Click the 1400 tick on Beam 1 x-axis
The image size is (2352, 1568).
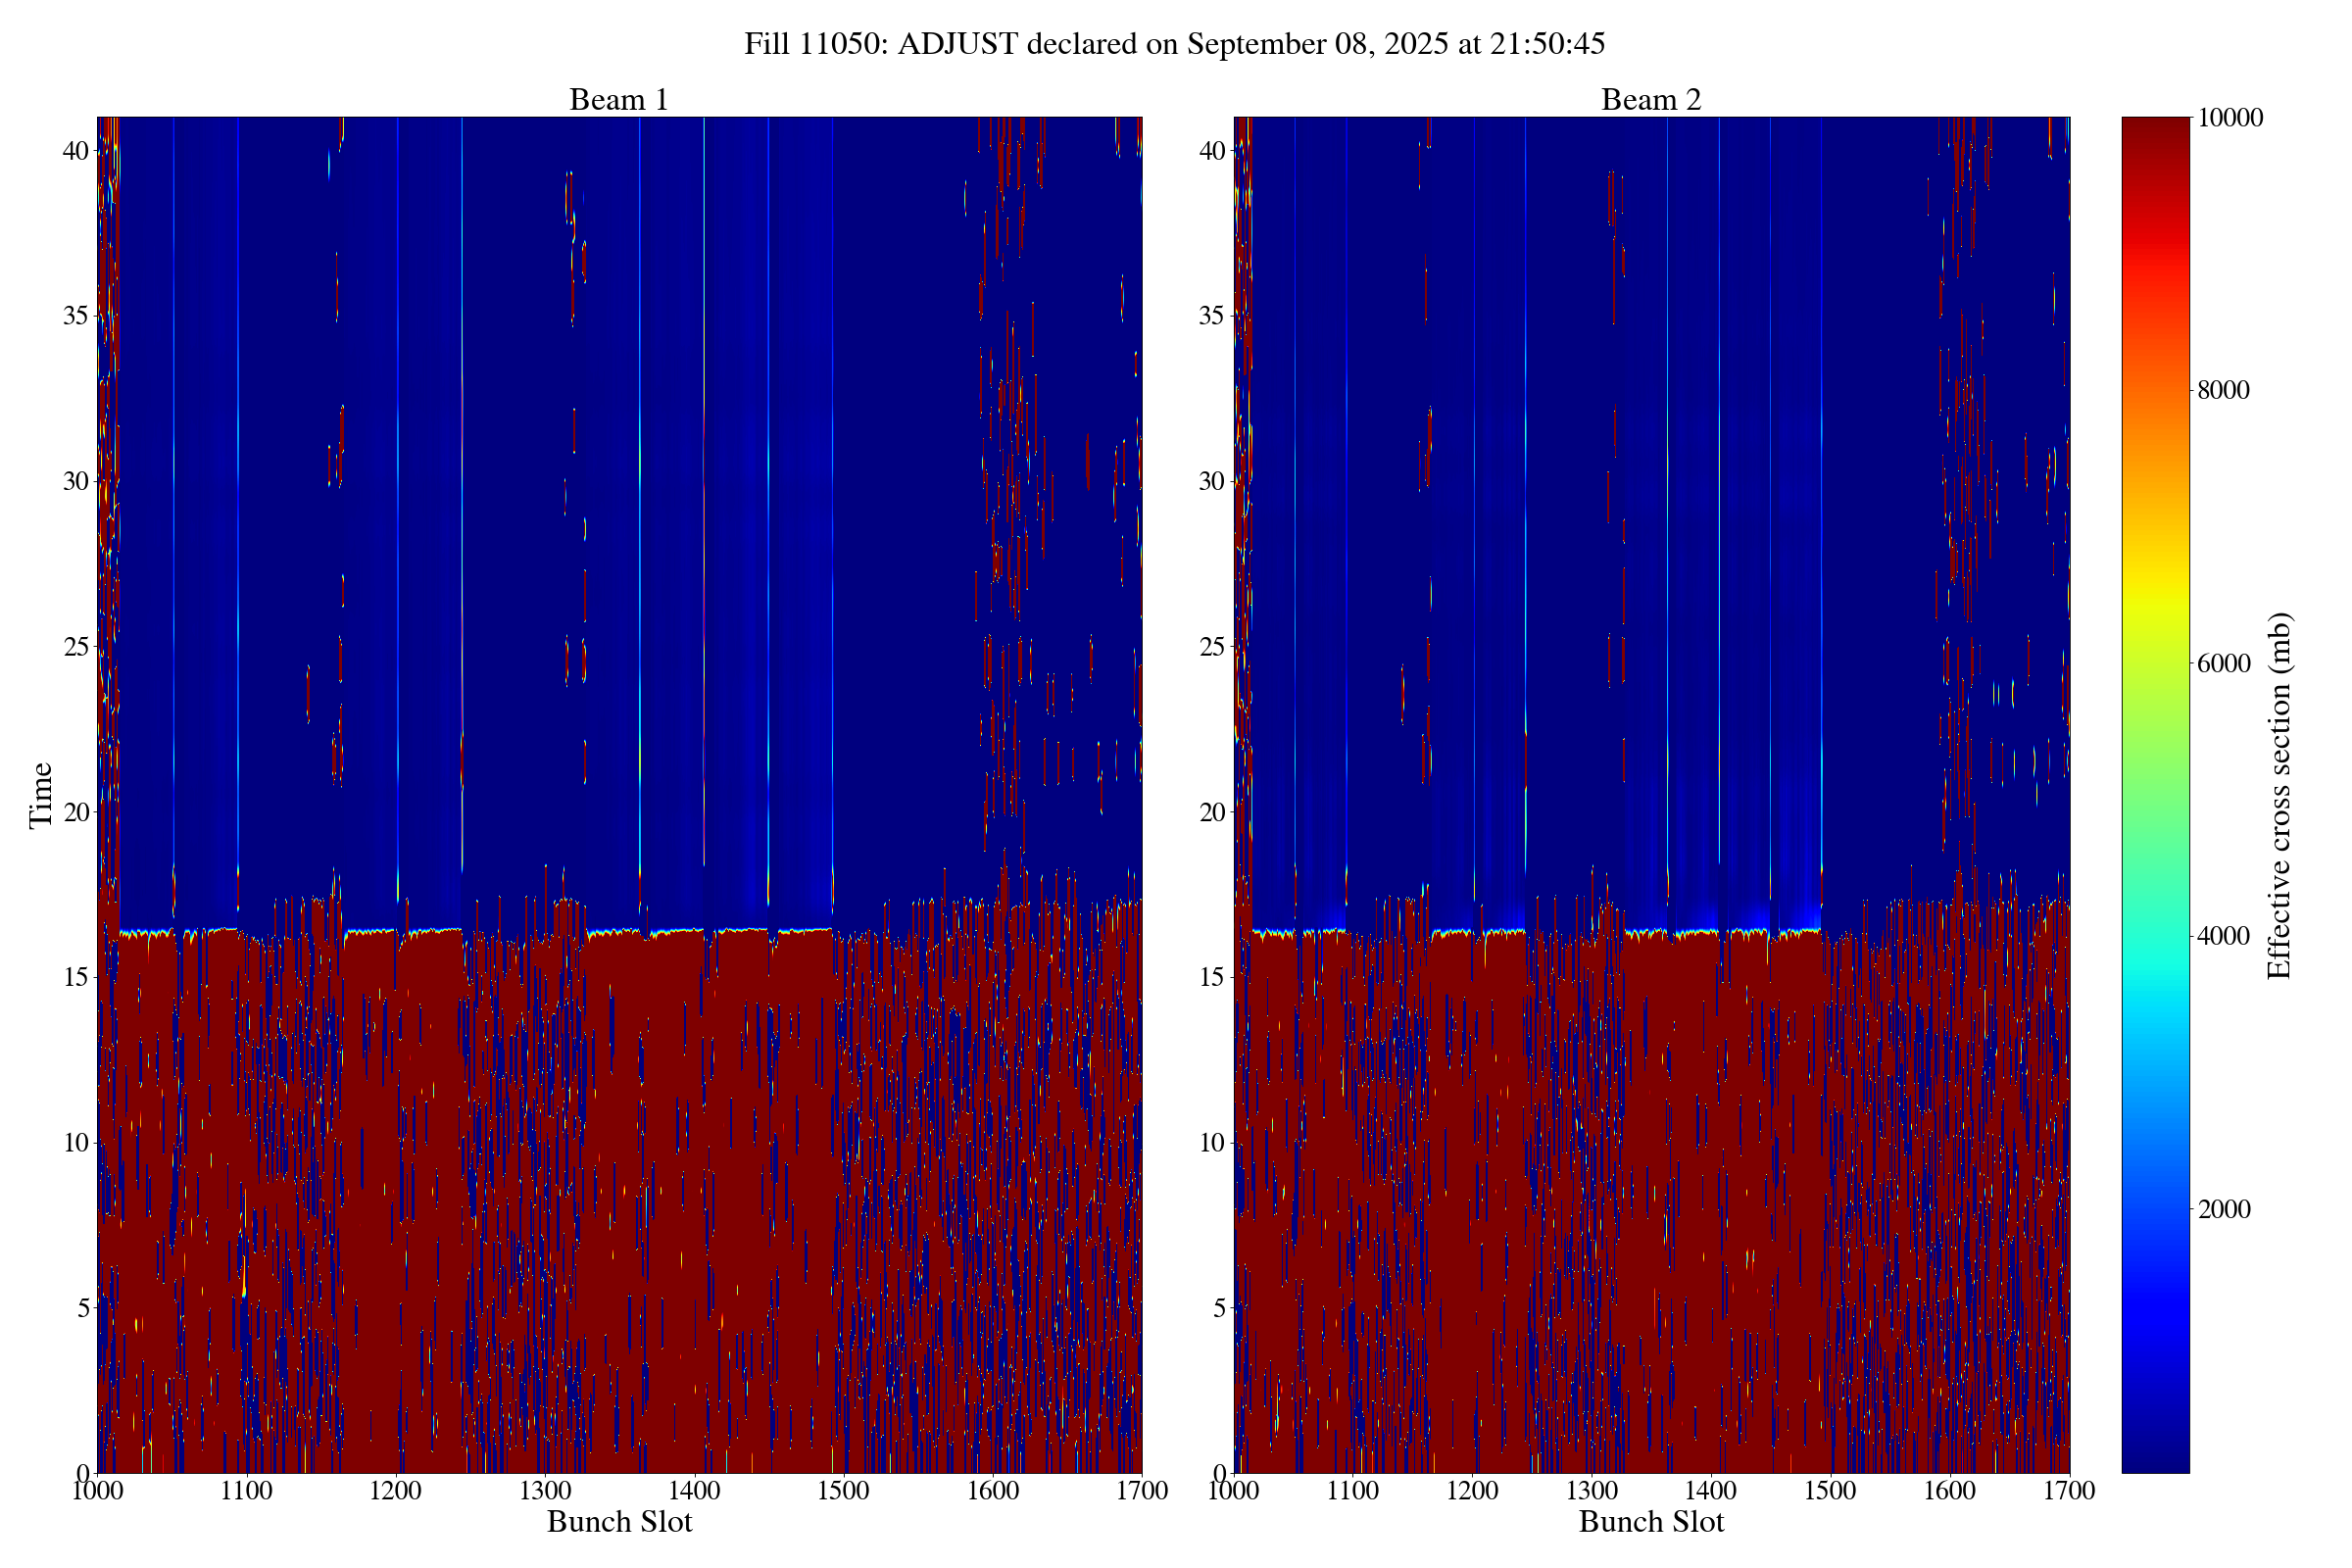[694, 1491]
